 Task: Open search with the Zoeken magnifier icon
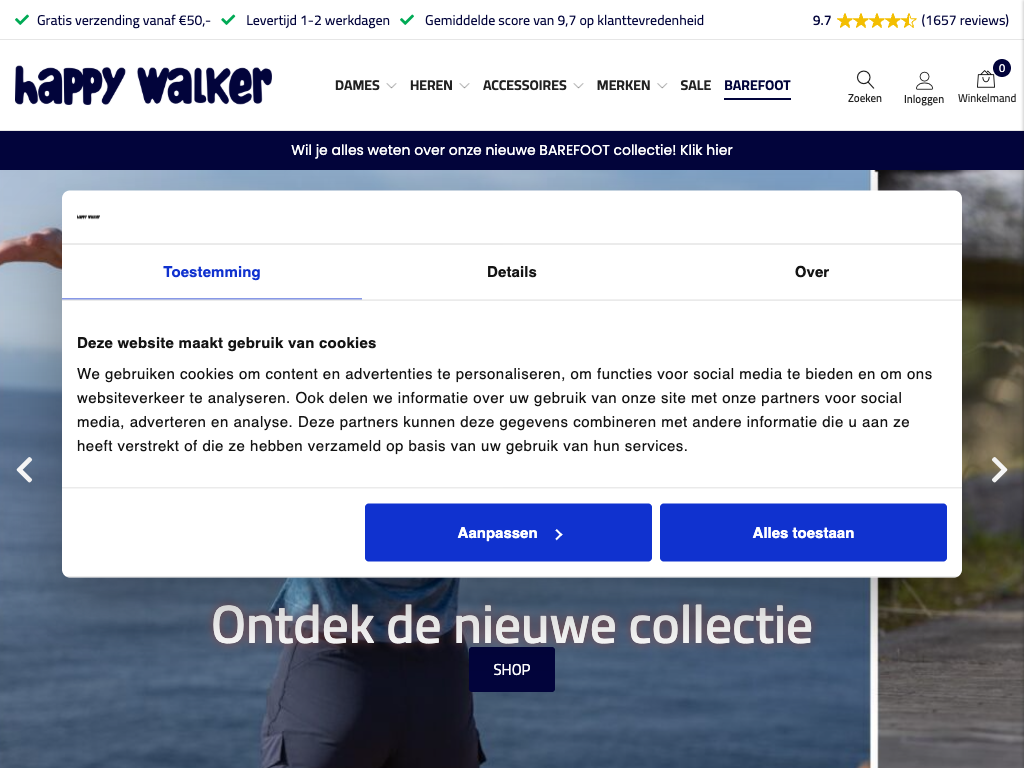[865, 80]
